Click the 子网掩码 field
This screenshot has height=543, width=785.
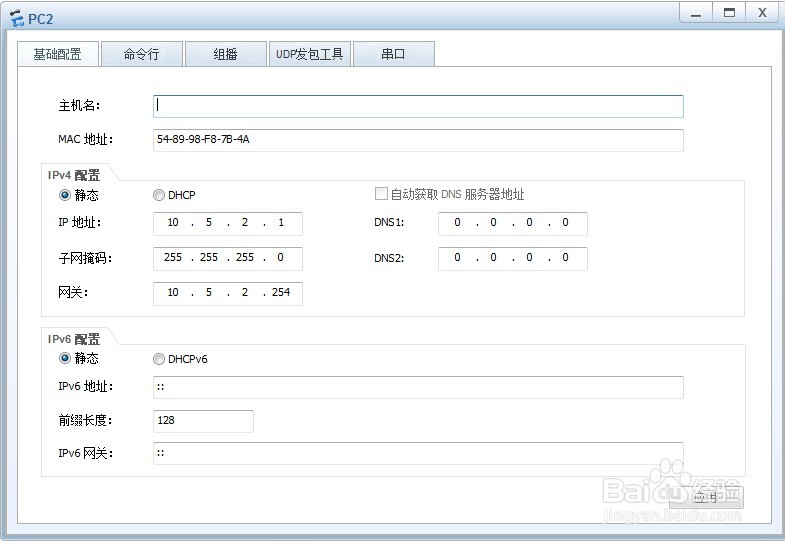pyautogui.click(x=228, y=258)
